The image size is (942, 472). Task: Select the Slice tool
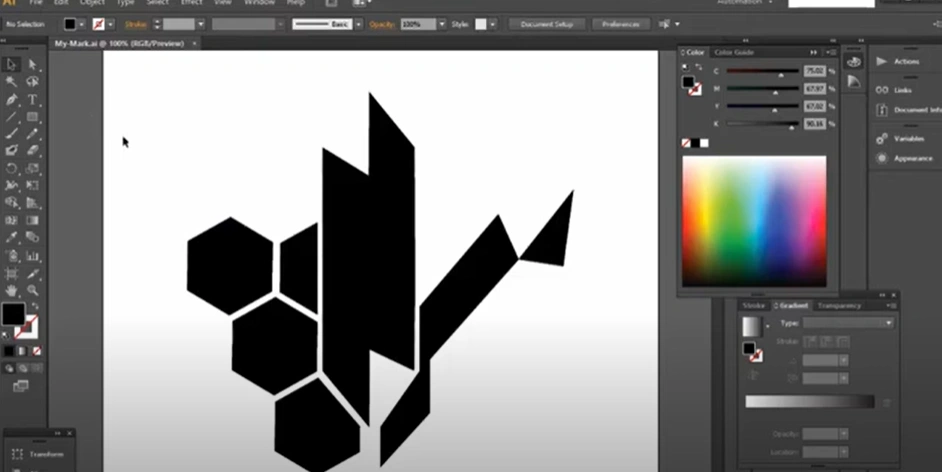pos(32,274)
